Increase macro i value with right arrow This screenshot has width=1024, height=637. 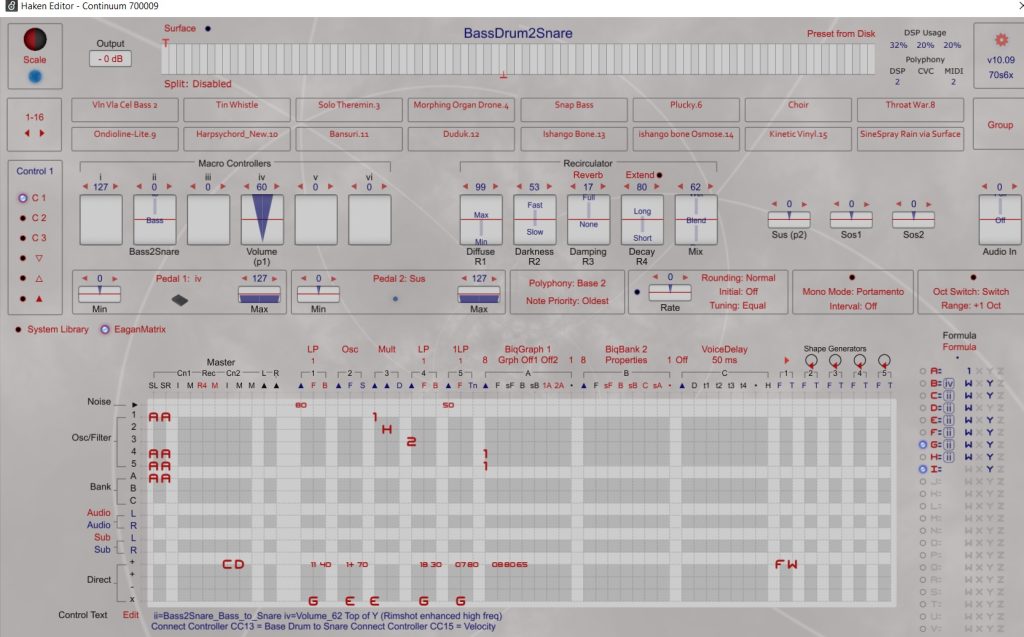(116, 187)
